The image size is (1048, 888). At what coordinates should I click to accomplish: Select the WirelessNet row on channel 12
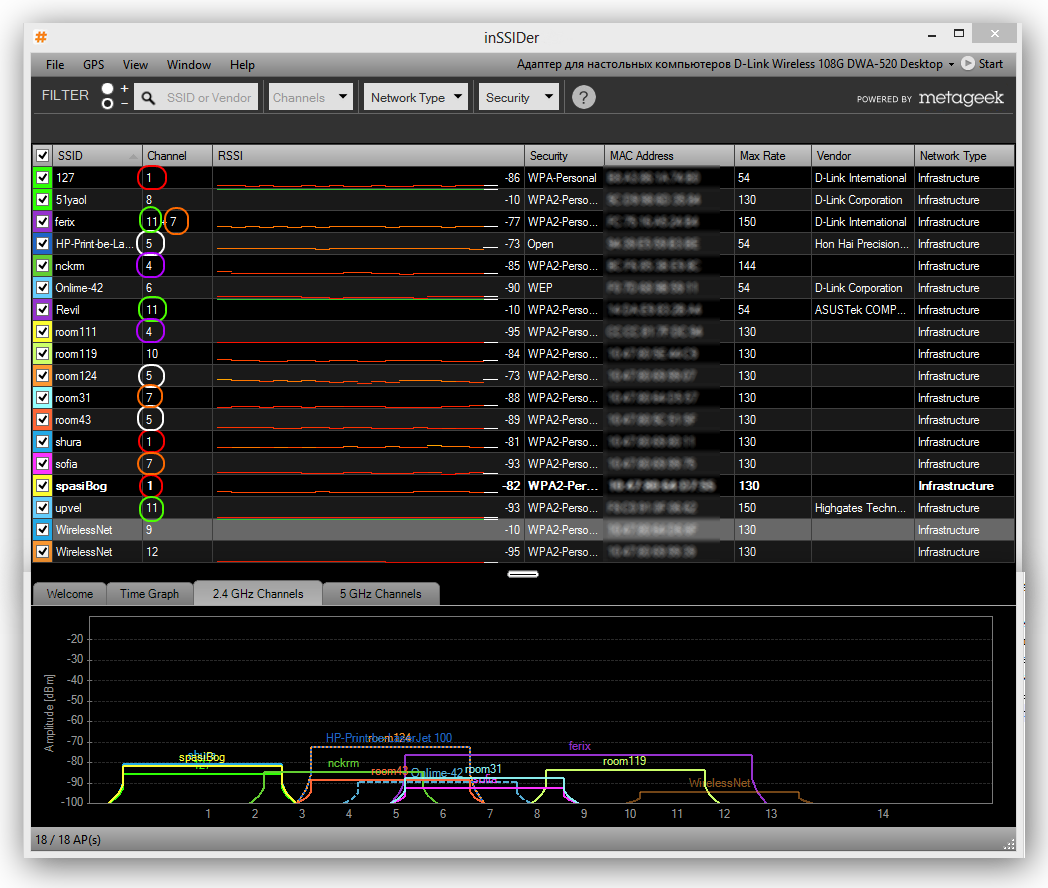click(523, 552)
